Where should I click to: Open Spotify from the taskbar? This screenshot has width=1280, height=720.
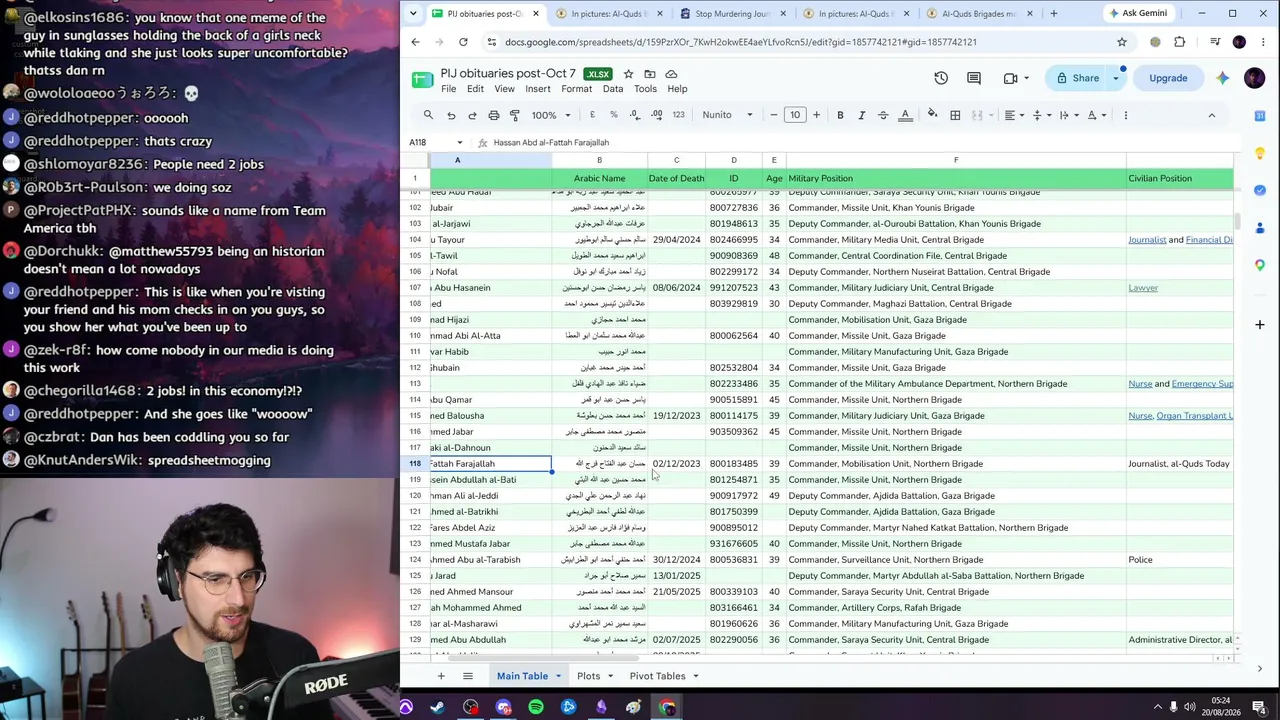pos(536,707)
